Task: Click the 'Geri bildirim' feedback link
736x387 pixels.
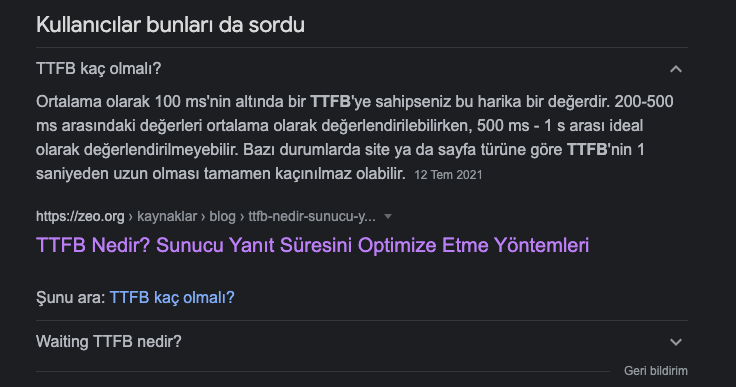Action: pos(656,371)
